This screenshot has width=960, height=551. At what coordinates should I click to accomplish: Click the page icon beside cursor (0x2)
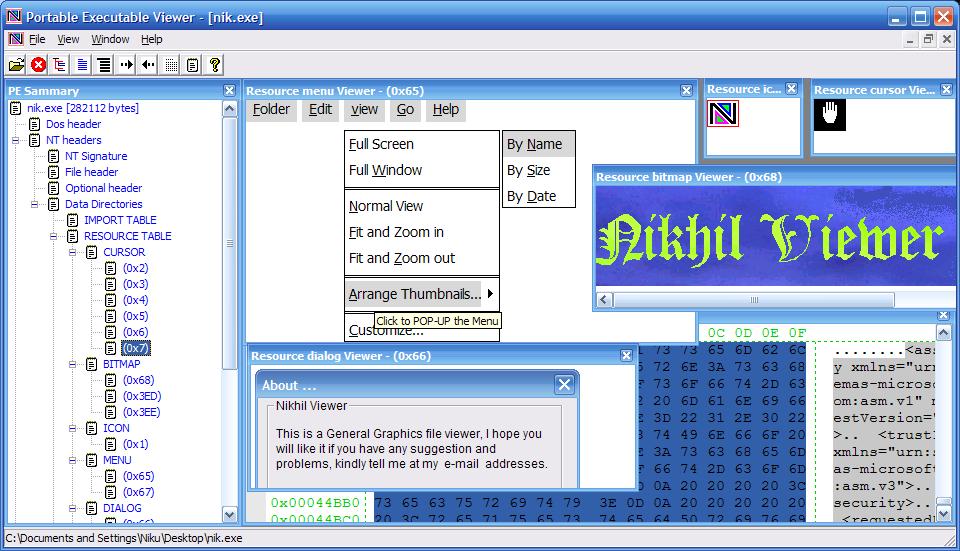tap(111, 268)
